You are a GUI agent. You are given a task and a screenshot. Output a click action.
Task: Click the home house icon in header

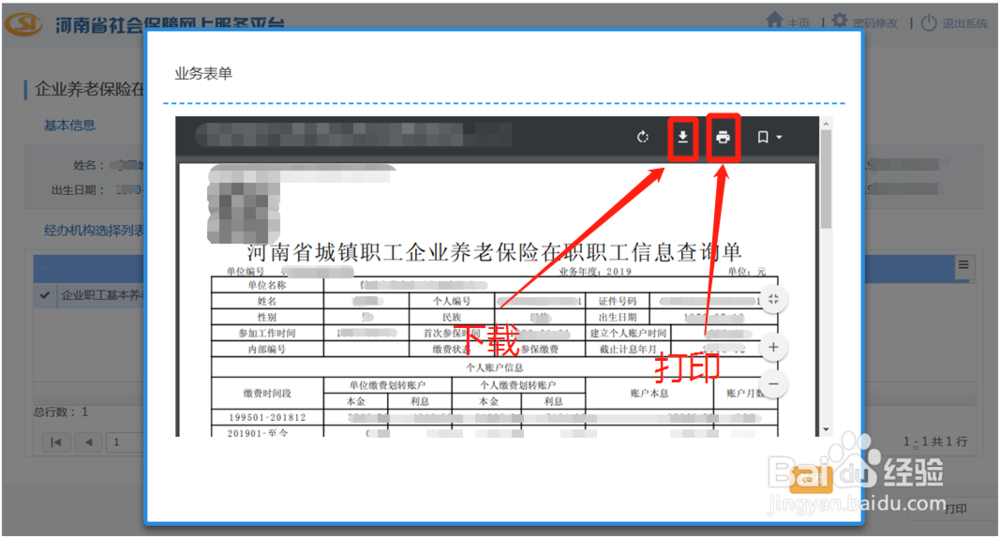click(774, 20)
